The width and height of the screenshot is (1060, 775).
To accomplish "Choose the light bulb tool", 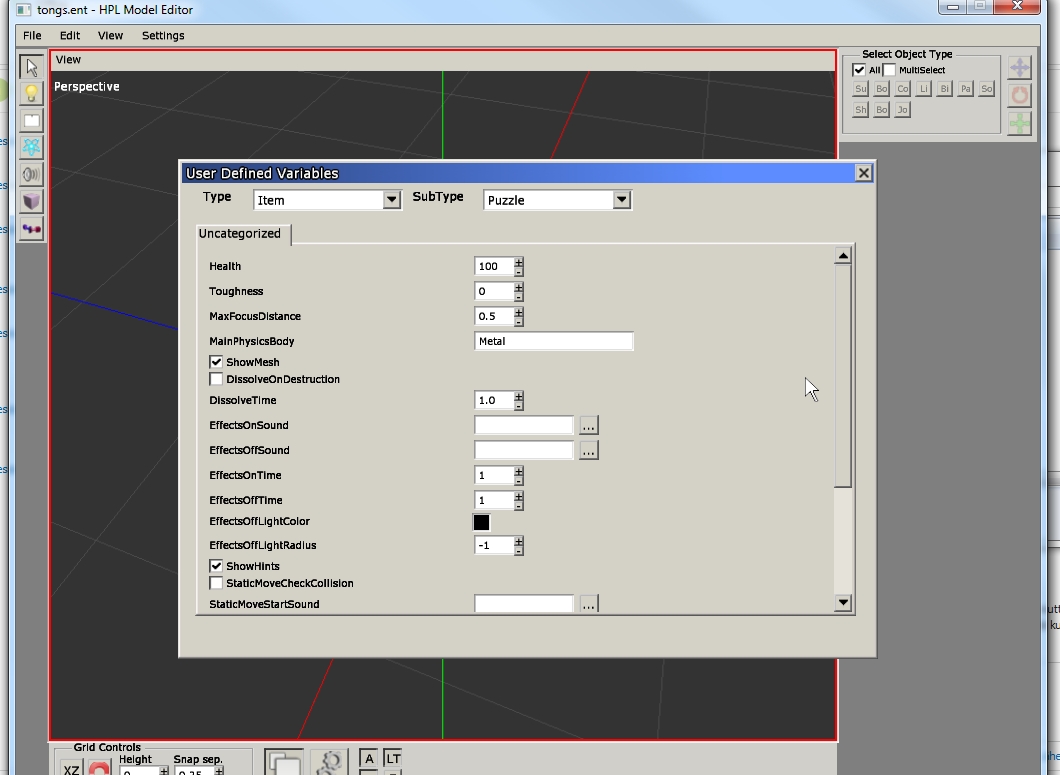I will click(32, 94).
